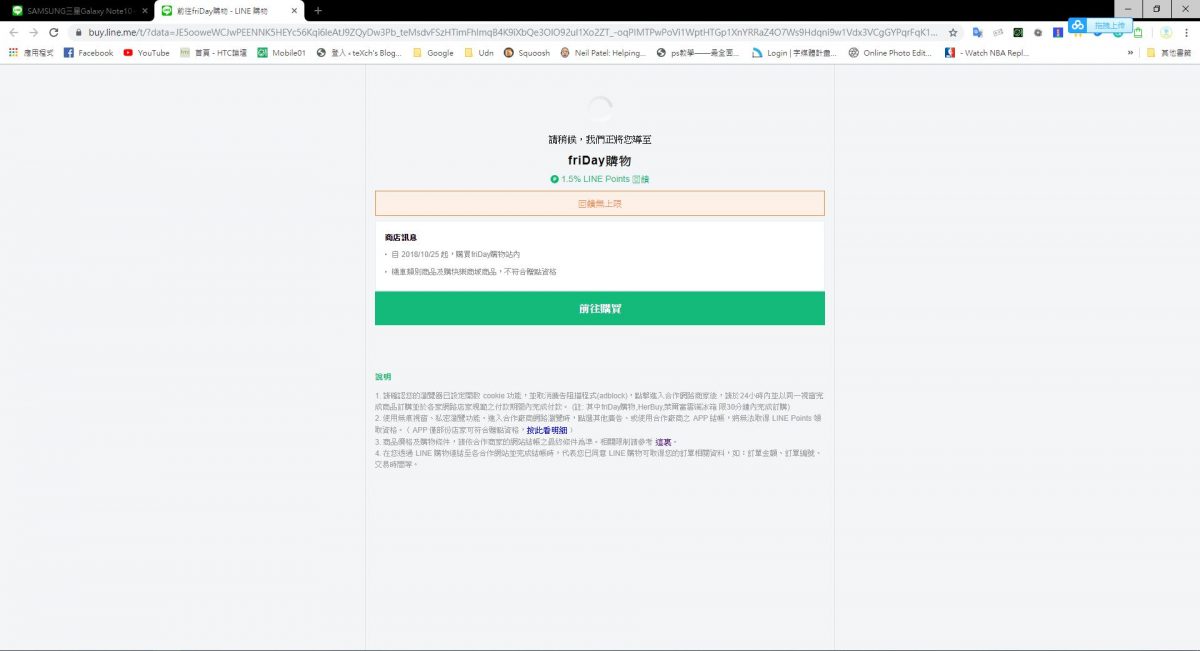Open the Squoosh bookmark
Screen dimensions: 1200x651
(x=527, y=53)
